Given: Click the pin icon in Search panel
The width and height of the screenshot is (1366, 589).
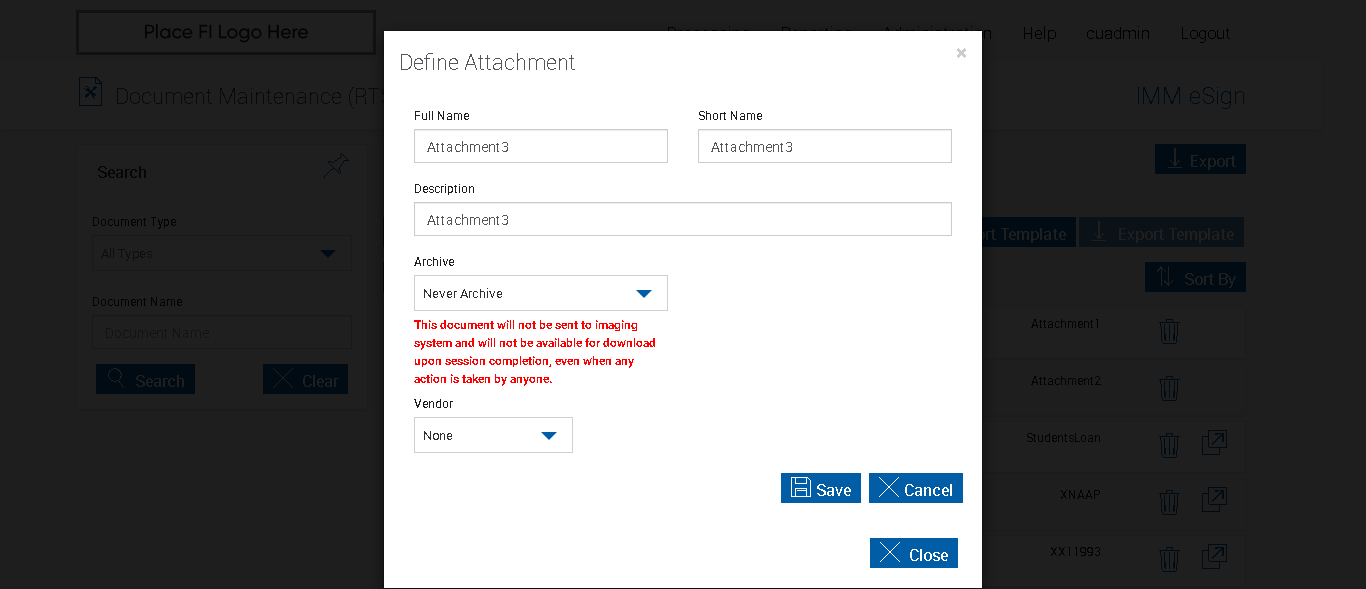Looking at the screenshot, I should 336,167.
